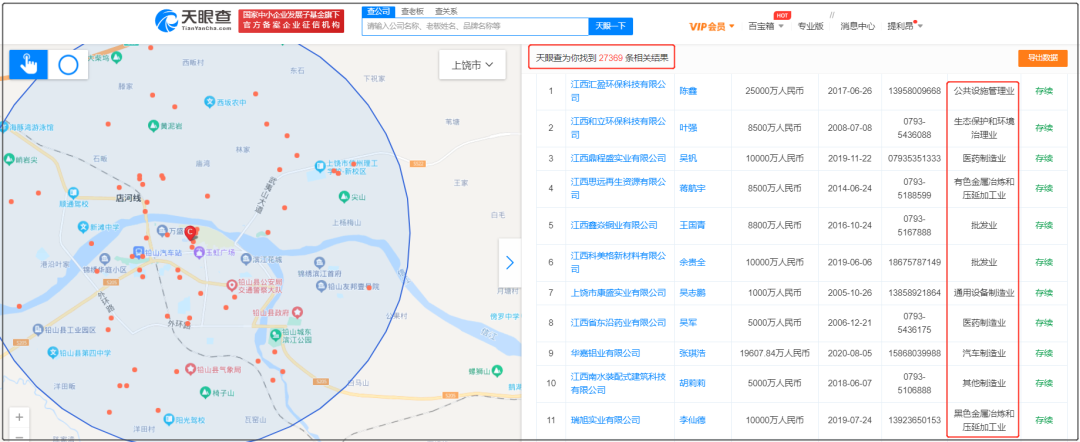
Task: Open company 江西鑫焱铜业有限公司
Action: pos(614,225)
